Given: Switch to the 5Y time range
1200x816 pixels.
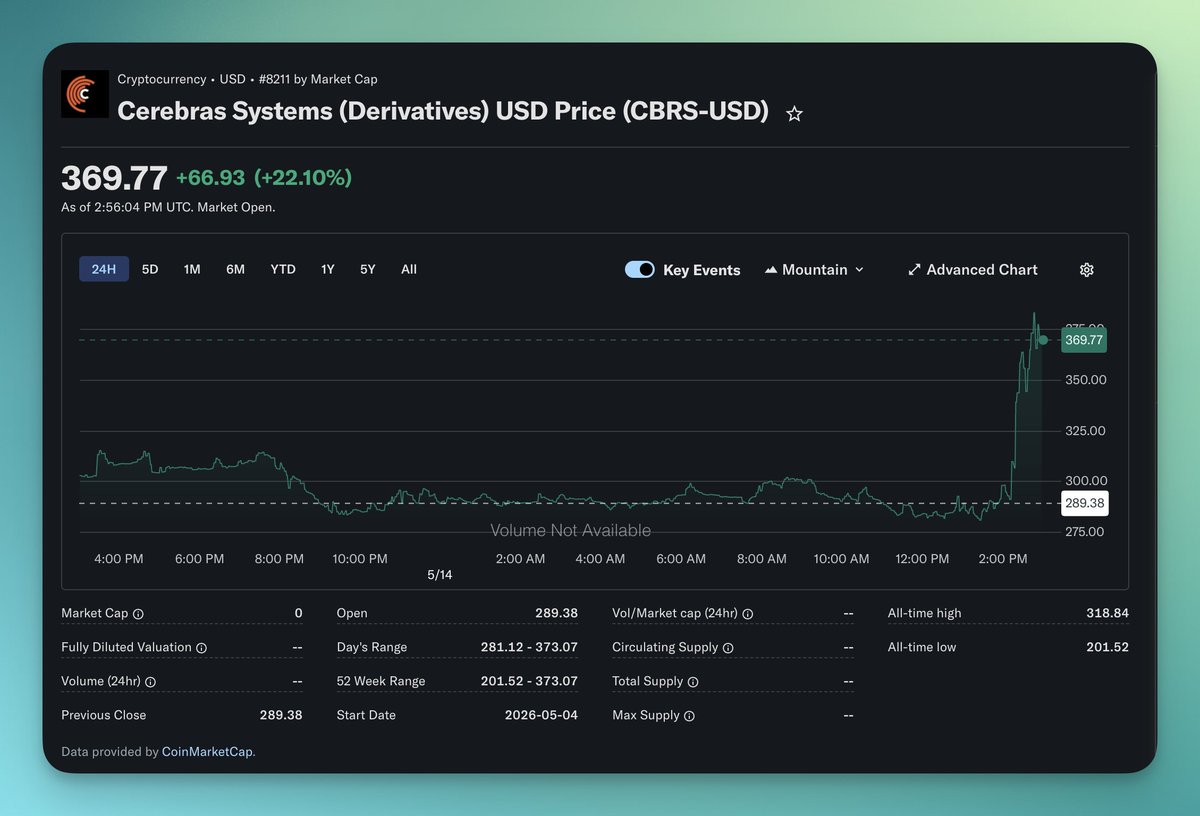Looking at the screenshot, I should pyautogui.click(x=368, y=269).
